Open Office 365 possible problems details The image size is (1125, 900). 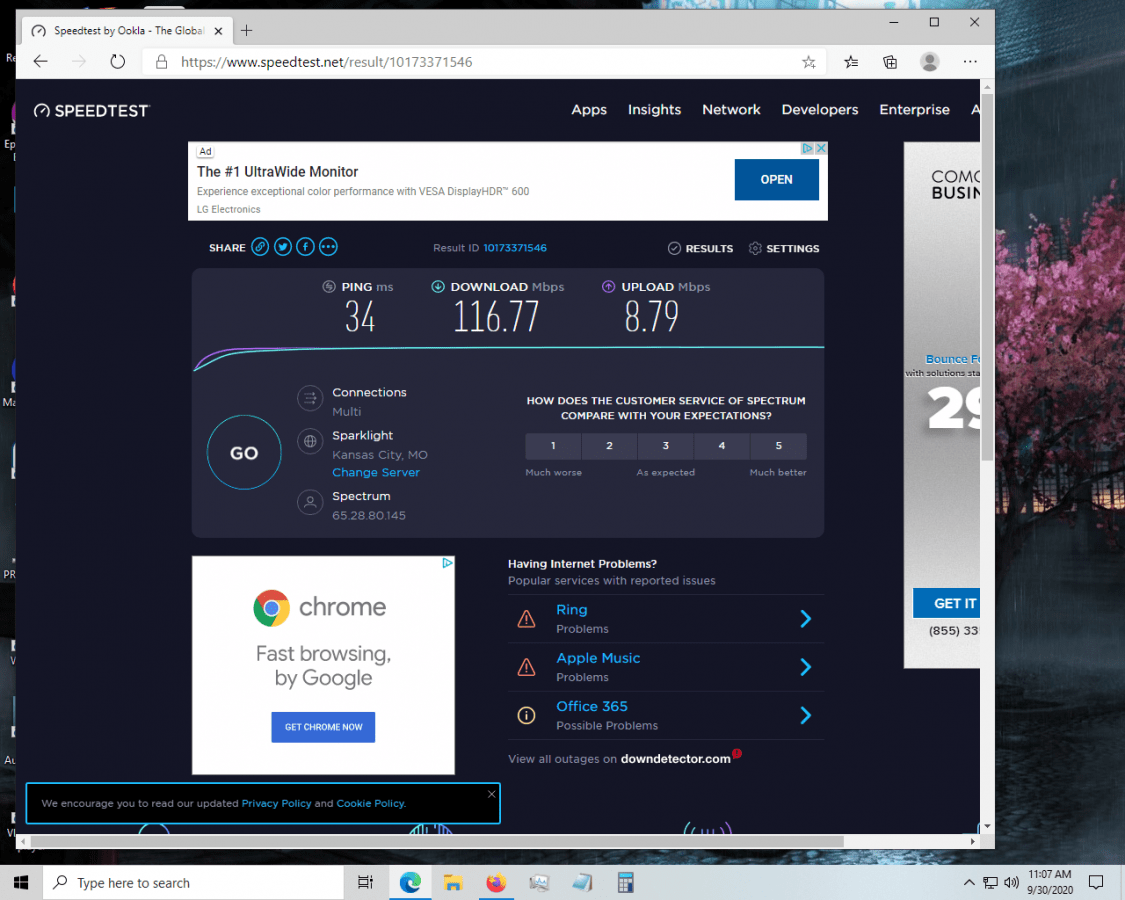pyautogui.click(x=805, y=714)
